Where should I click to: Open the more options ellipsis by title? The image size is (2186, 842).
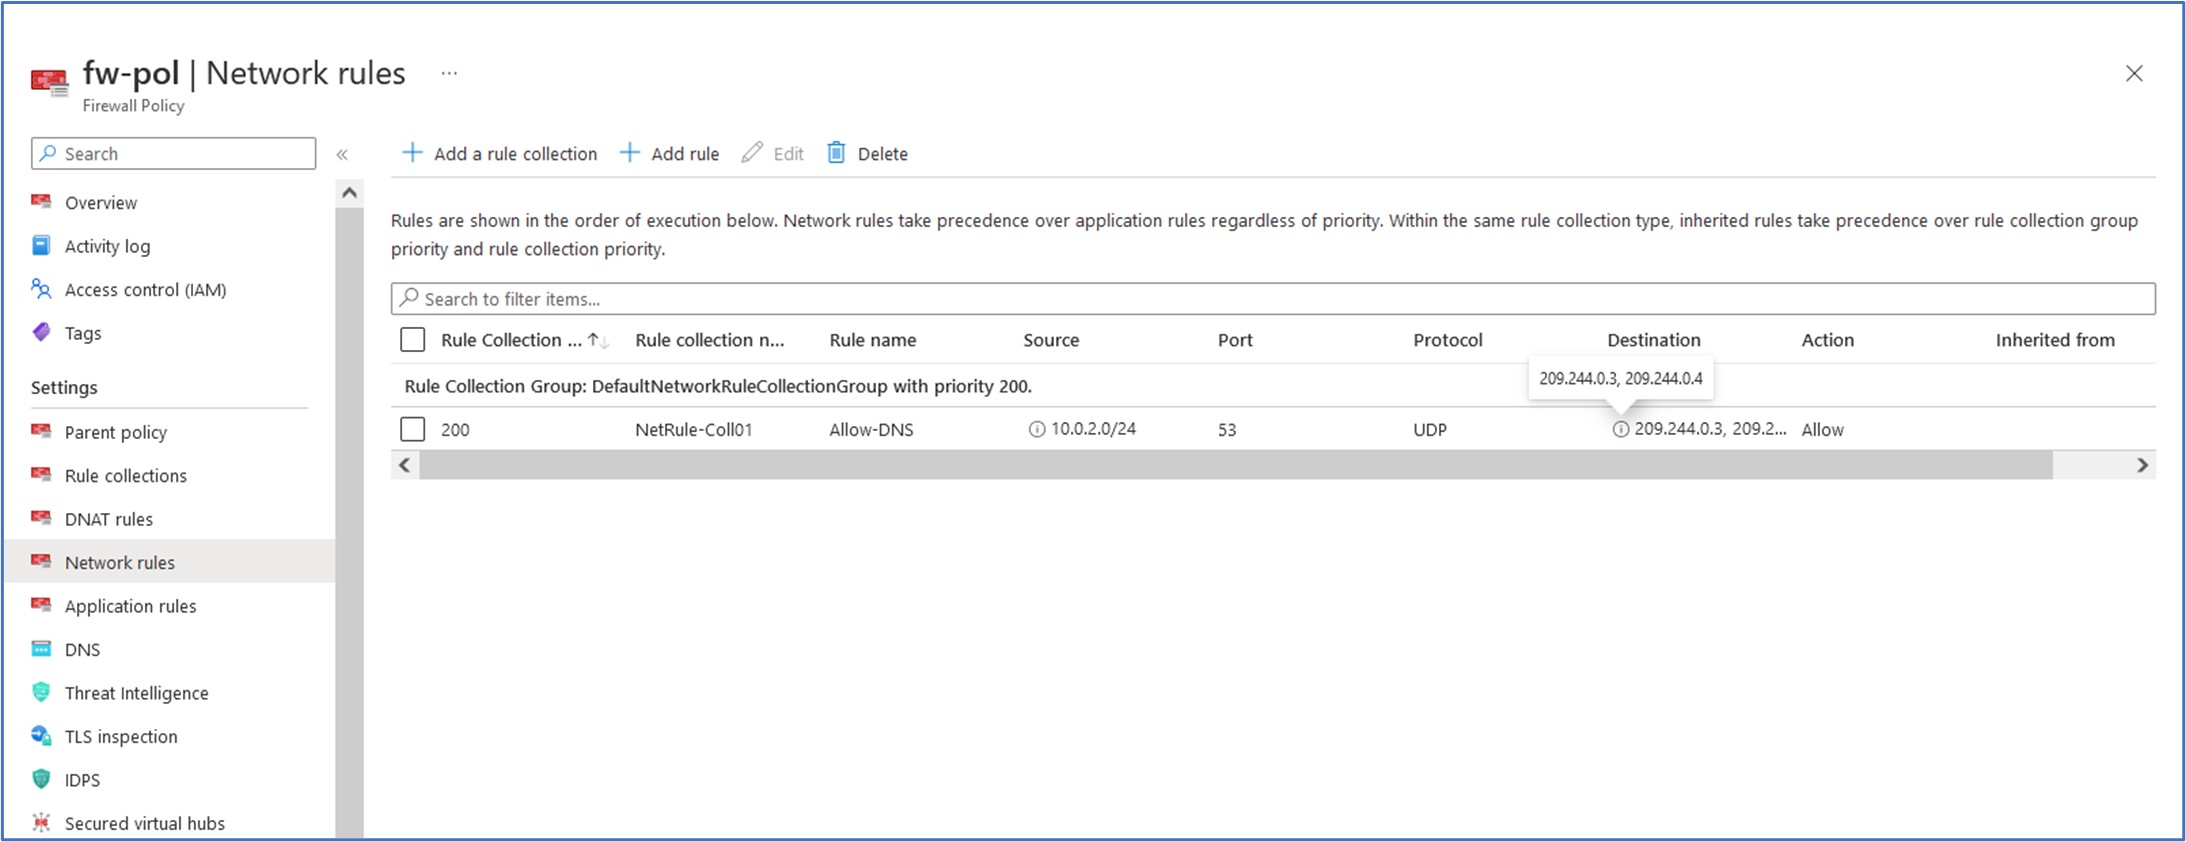click(x=449, y=73)
